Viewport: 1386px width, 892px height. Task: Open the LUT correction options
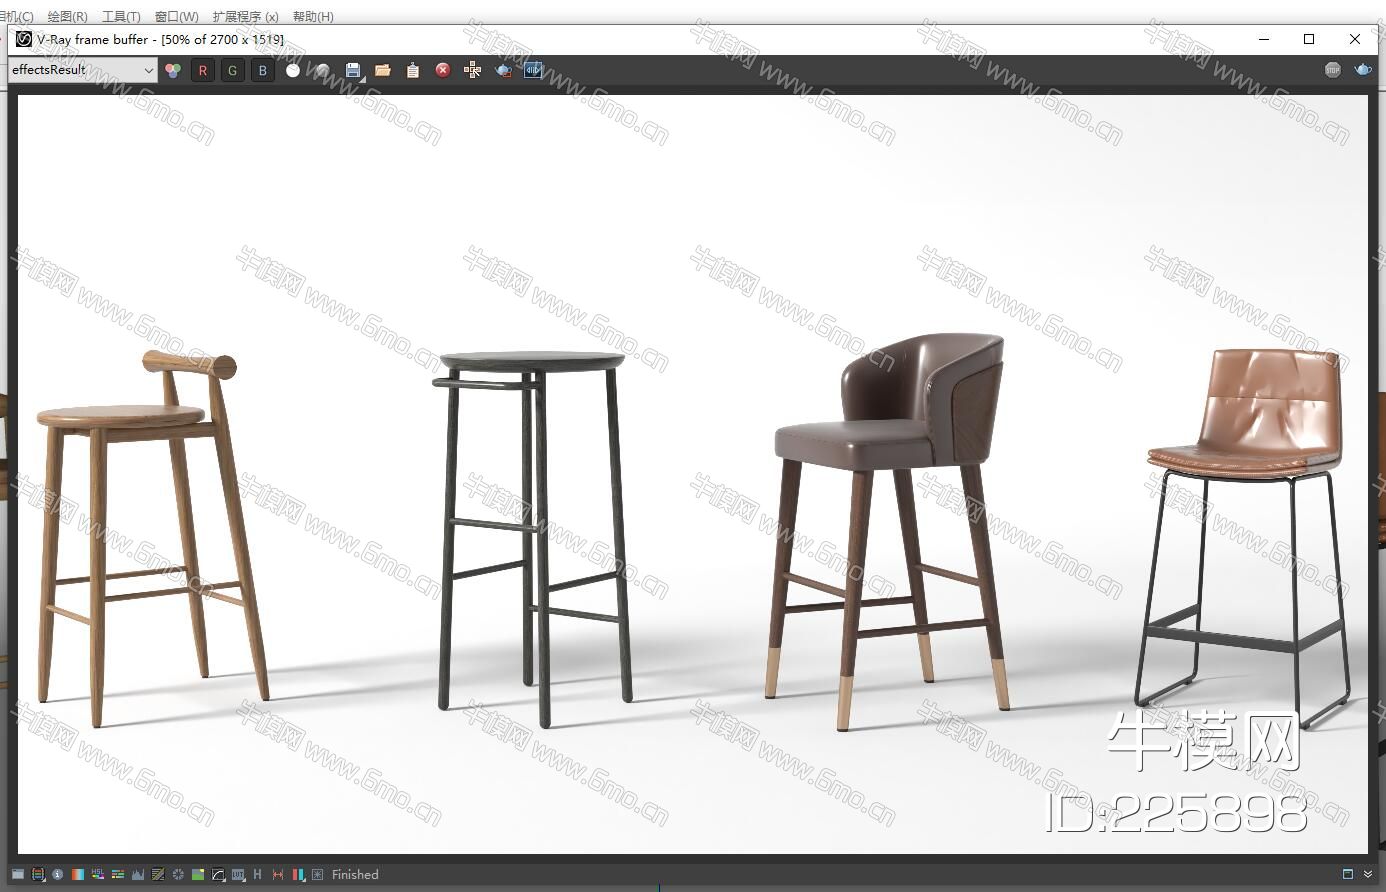[x=238, y=874]
